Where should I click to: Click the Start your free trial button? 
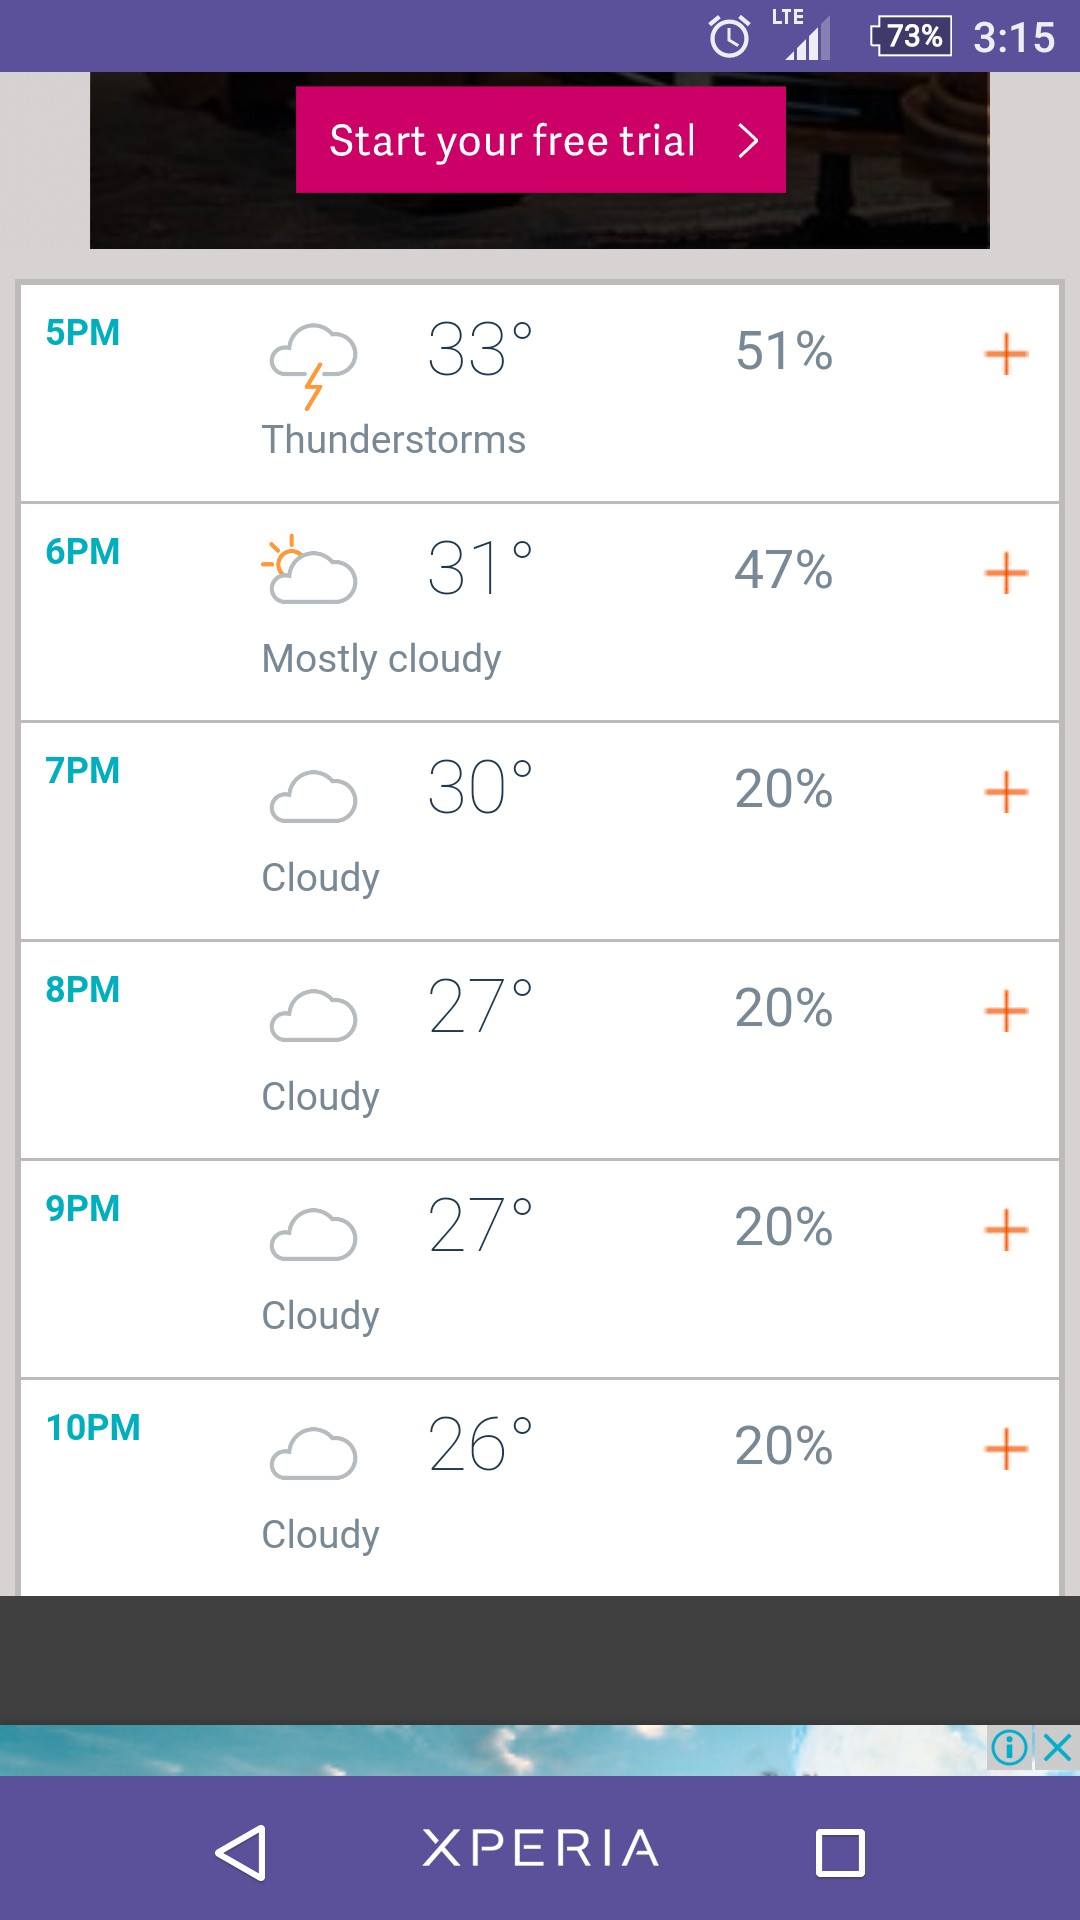coord(541,140)
